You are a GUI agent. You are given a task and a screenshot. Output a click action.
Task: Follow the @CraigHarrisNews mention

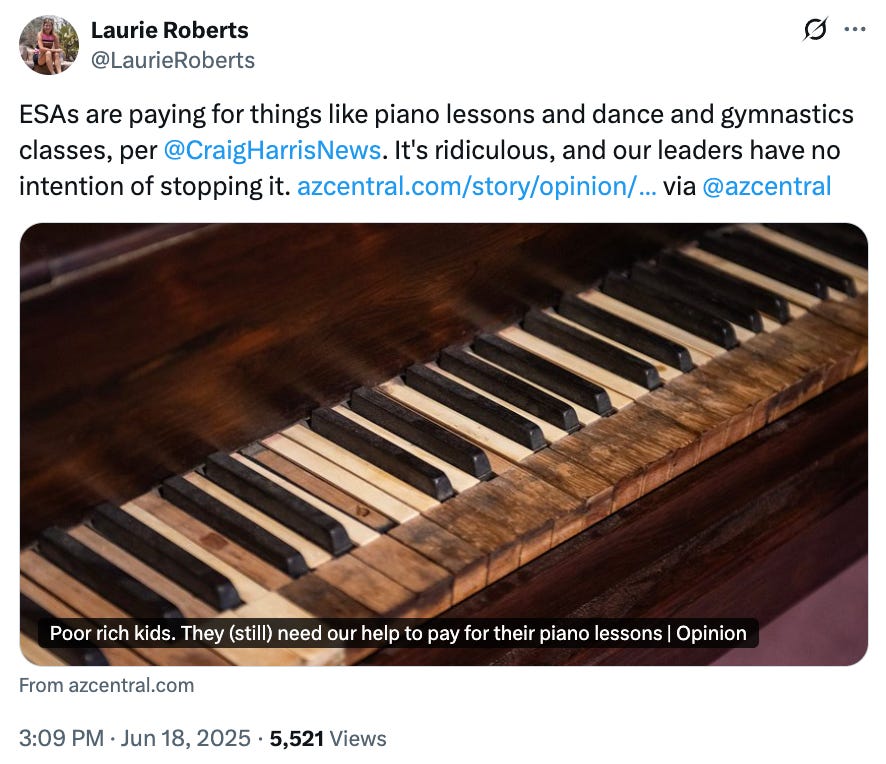pos(272,150)
